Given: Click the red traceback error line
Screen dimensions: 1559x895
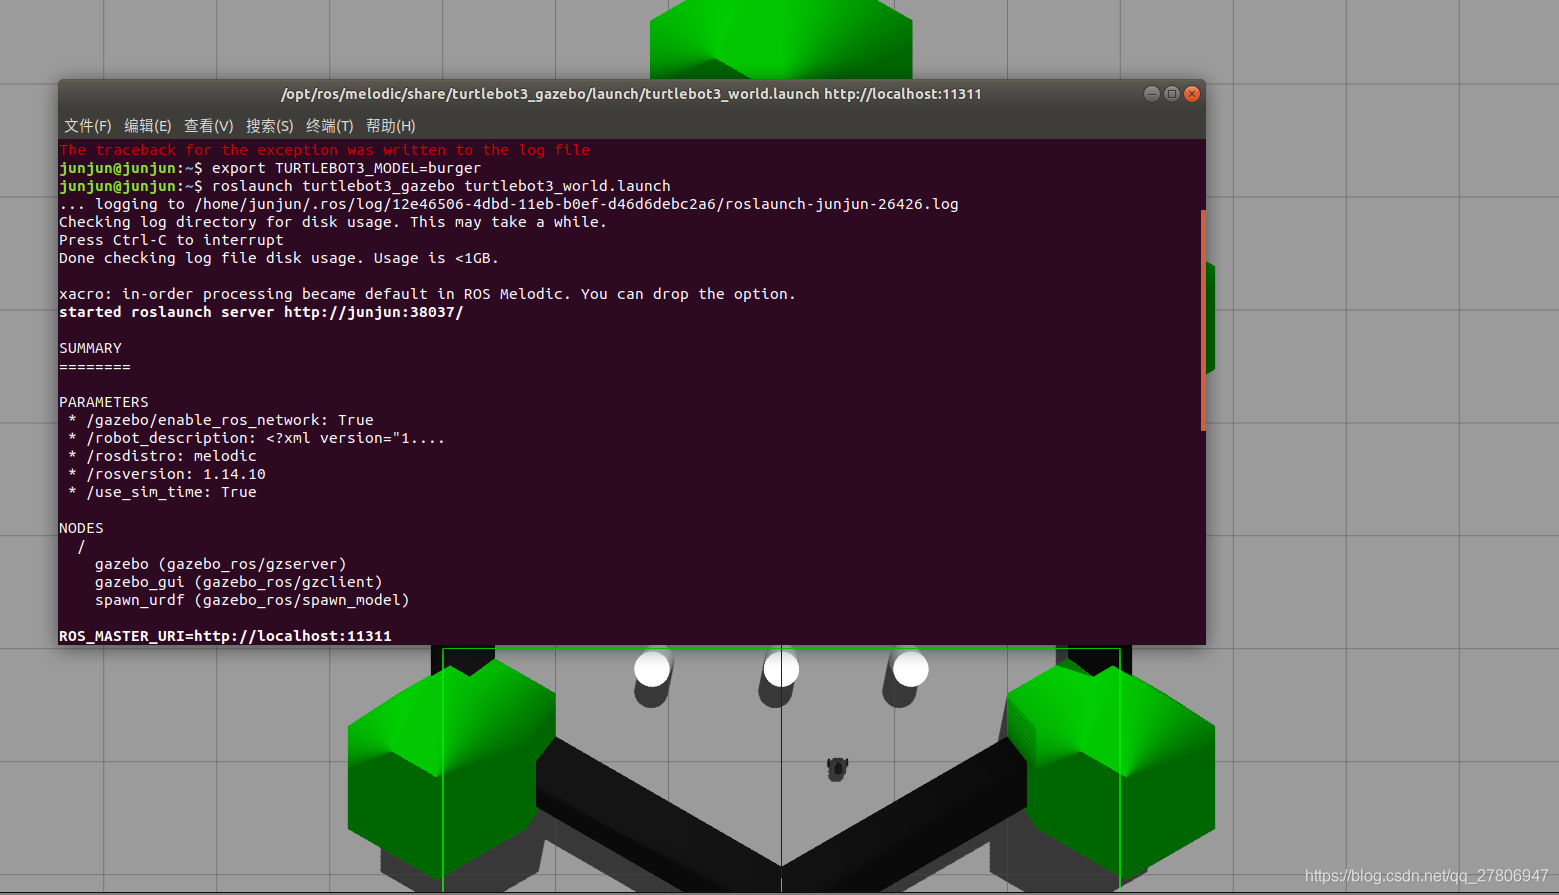Looking at the screenshot, I should pyautogui.click(x=325, y=150).
